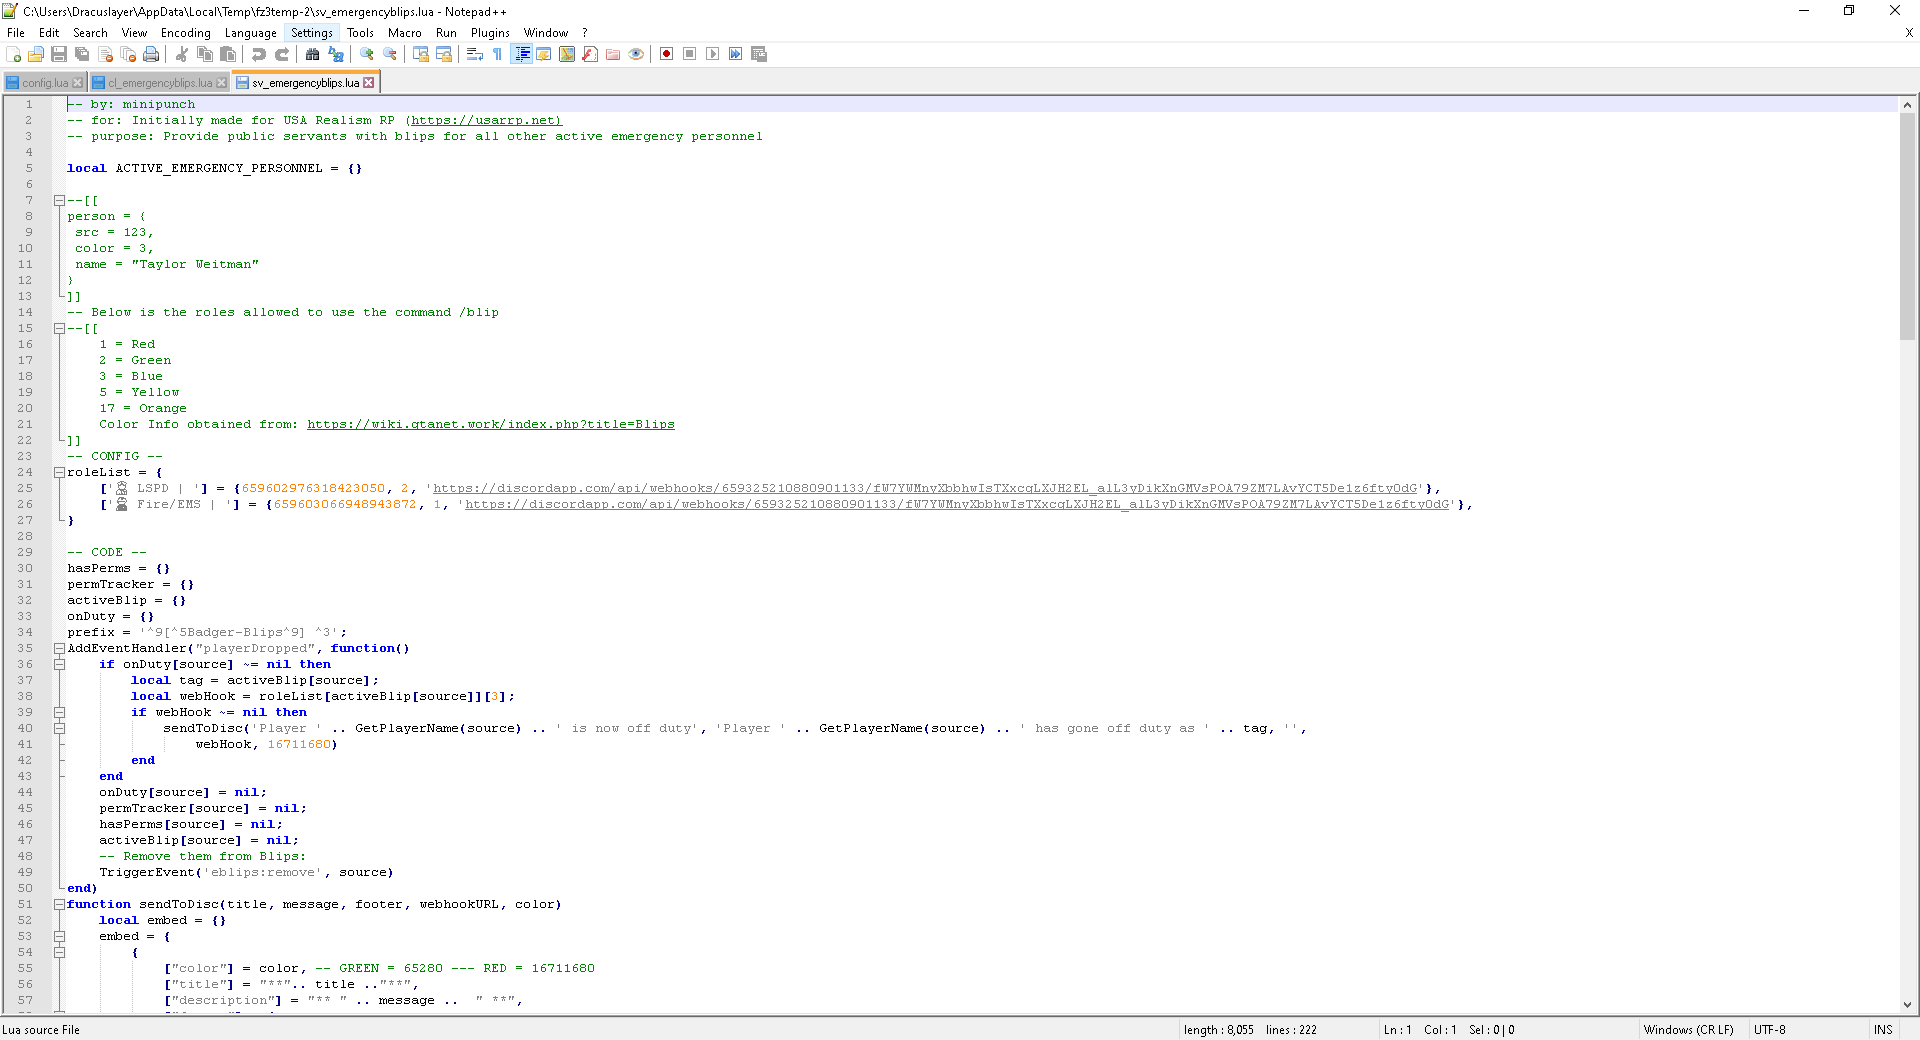Open the wiki.qtanet.work Blips link
The height and width of the screenshot is (1040, 1920).
490,424
